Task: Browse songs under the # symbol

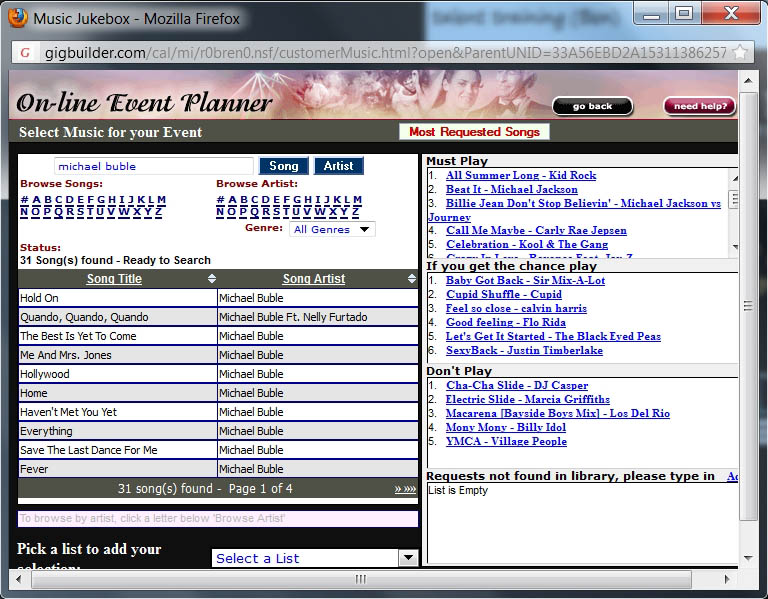Action: click(24, 200)
